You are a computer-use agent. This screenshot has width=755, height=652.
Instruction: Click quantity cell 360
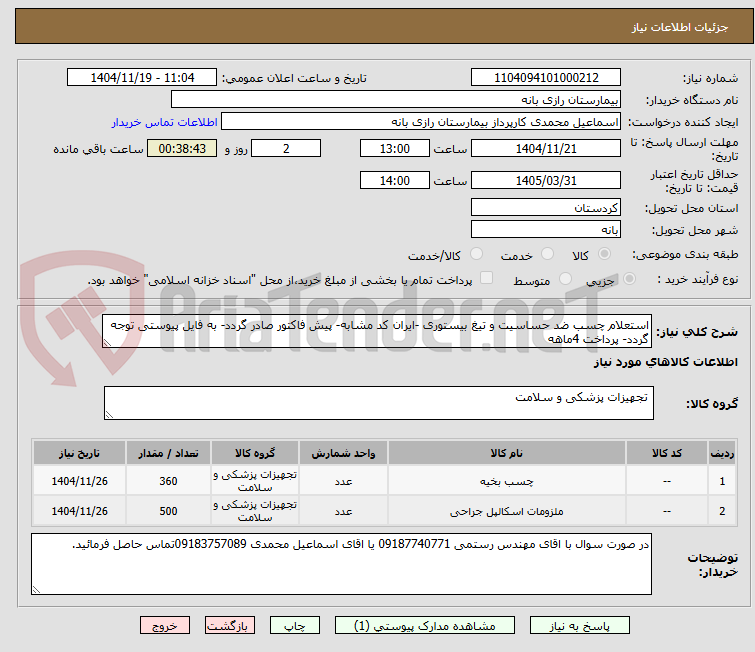(x=168, y=481)
